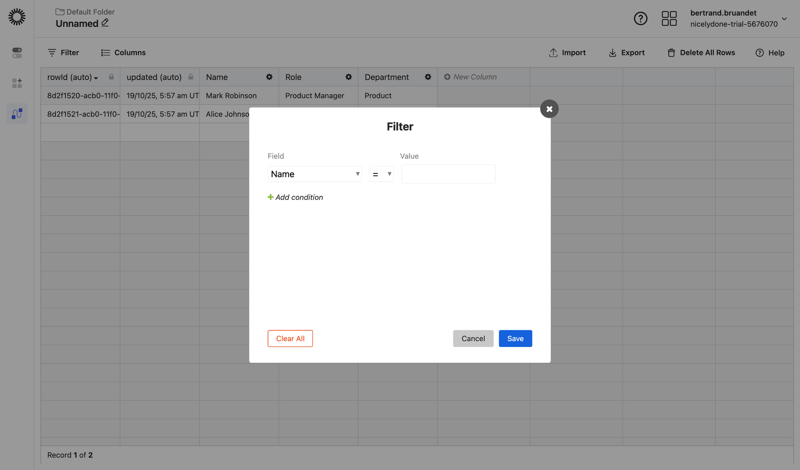Image resolution: width=800 pixels, height=470 pixels.
Task: Open the Columns toolbar option
Action: [123, 53]
